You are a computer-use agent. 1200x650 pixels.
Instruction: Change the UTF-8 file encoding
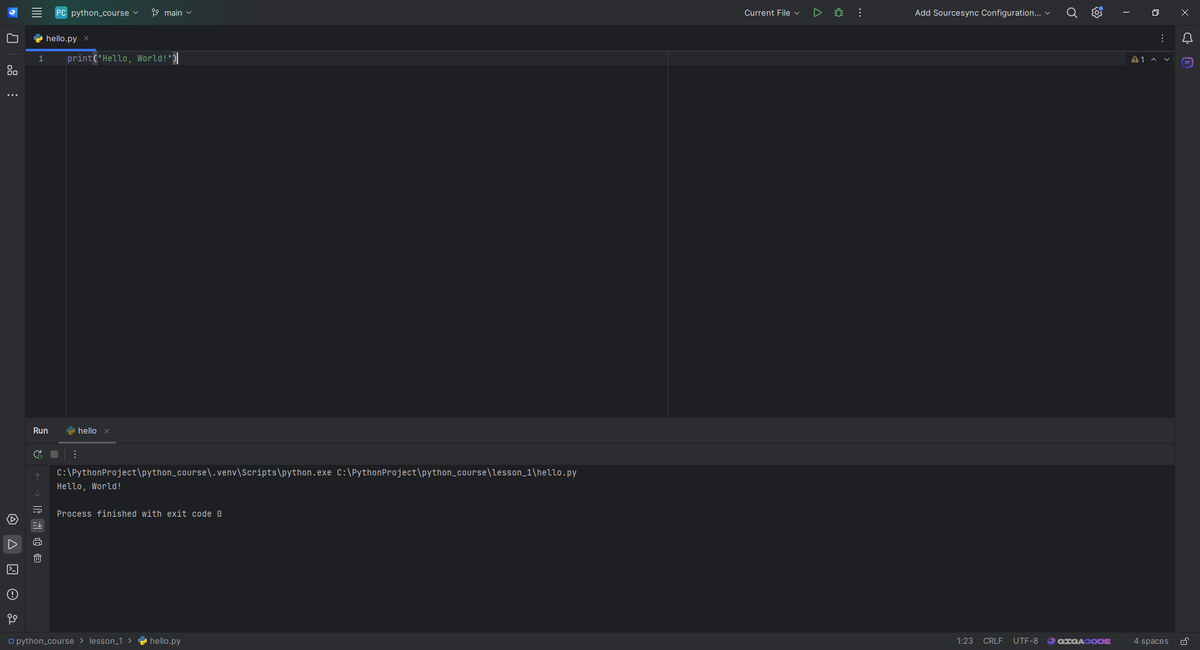point(1026,641)
